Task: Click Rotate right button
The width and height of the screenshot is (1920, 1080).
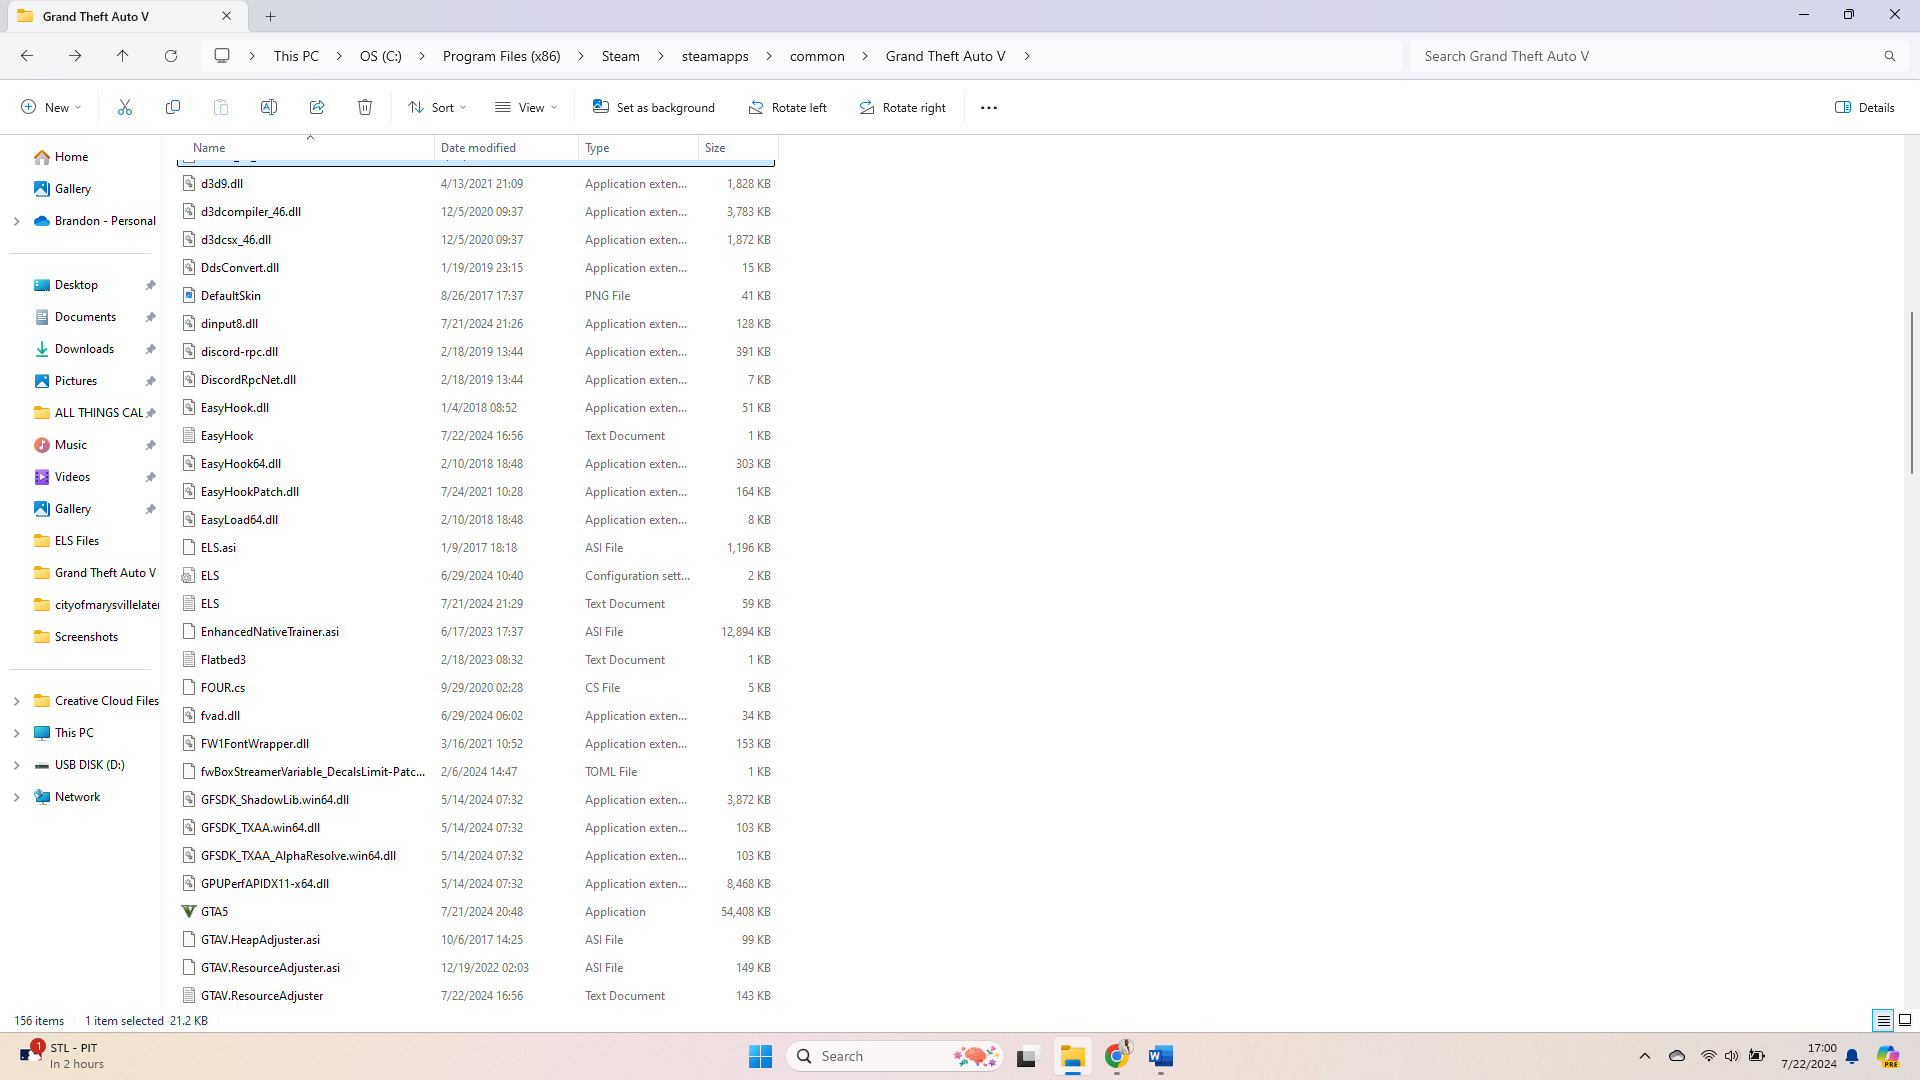Action: pyautogui.click(x=903, y=108)
